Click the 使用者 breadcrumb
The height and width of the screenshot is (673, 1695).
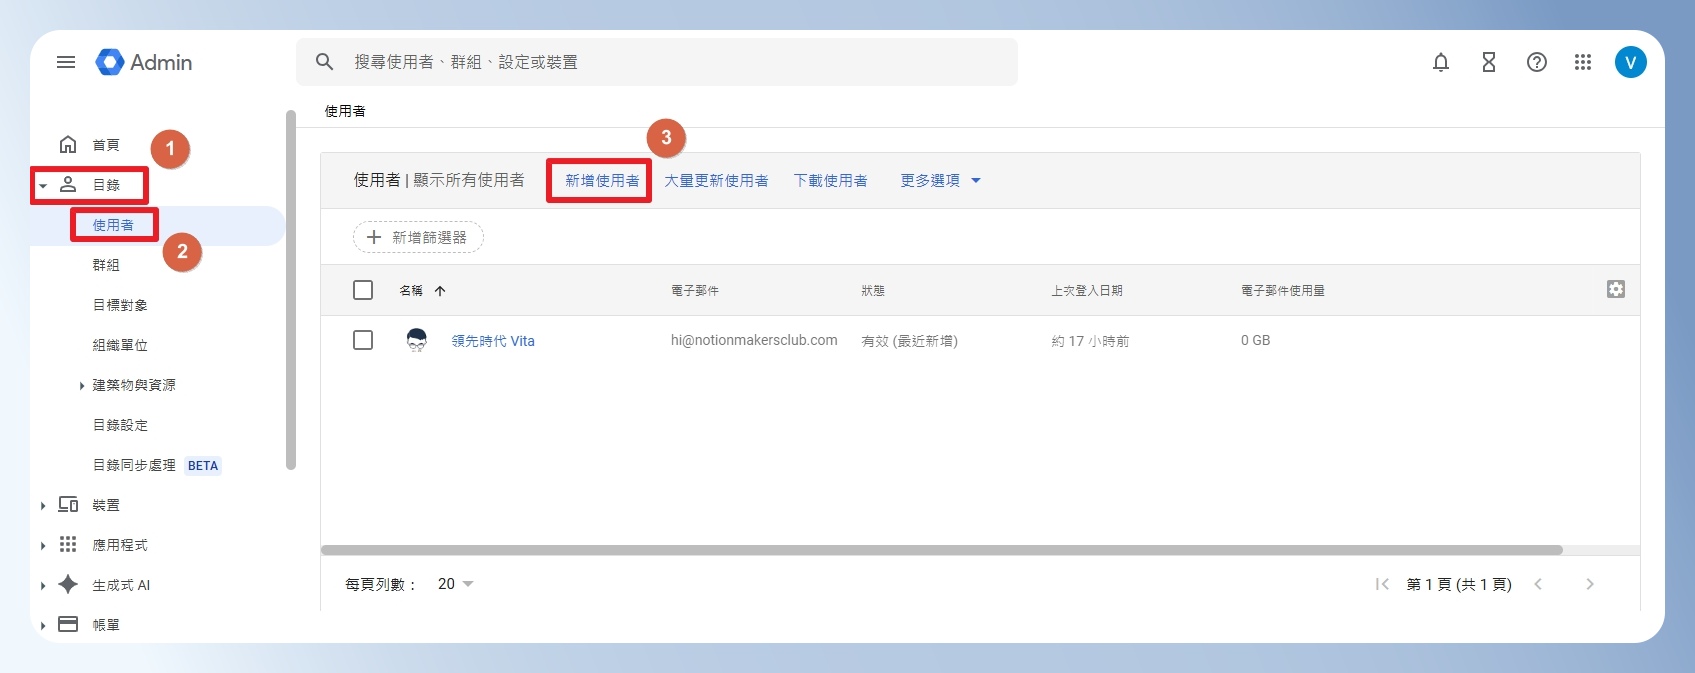point(345,111)
